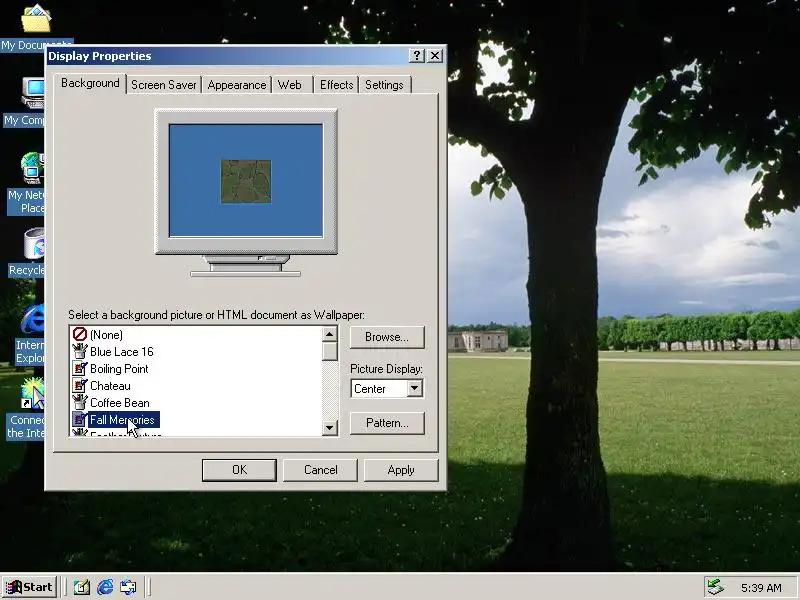Click the Pattern... button
The image size is (800, 600).
point(387,423)
